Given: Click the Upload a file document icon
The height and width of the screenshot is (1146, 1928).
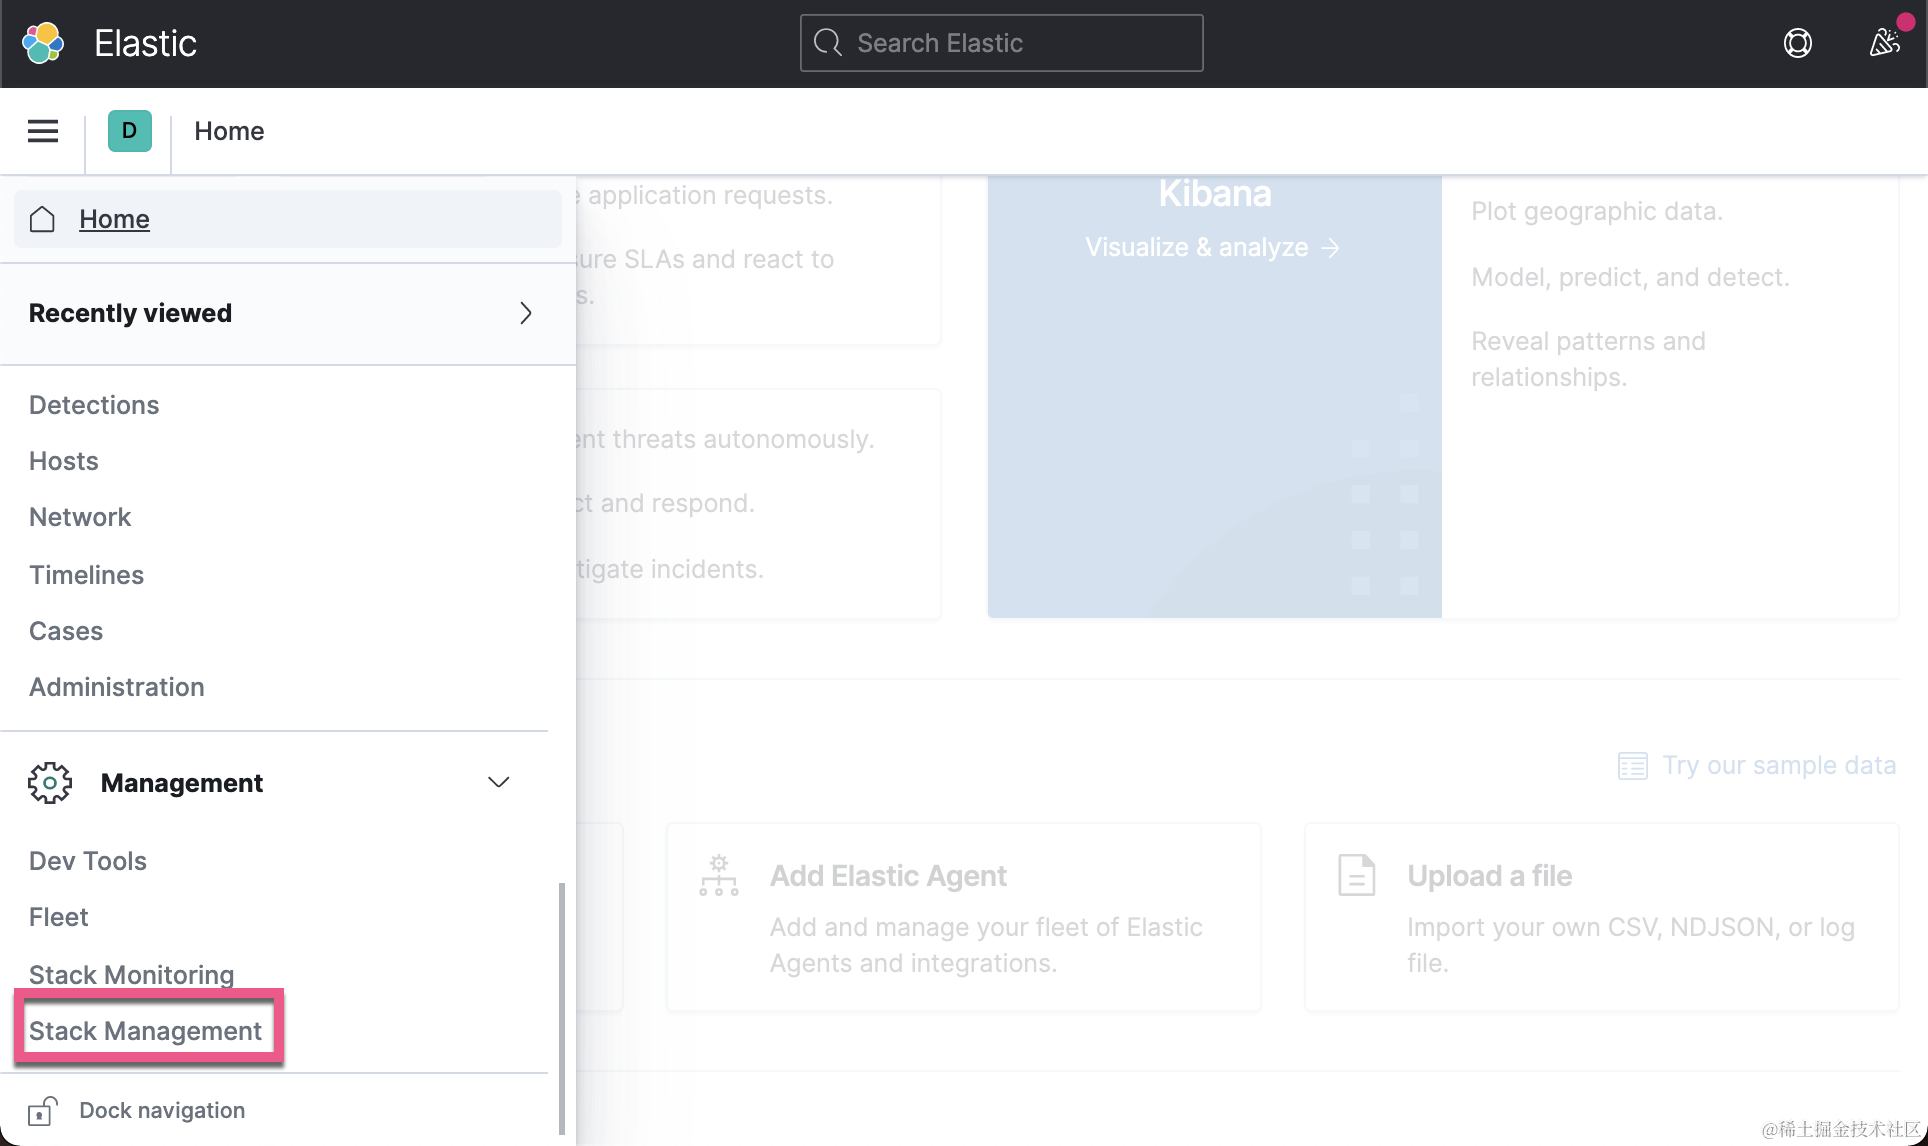Looking at the screenshot, I should [x=1356, y=876].
